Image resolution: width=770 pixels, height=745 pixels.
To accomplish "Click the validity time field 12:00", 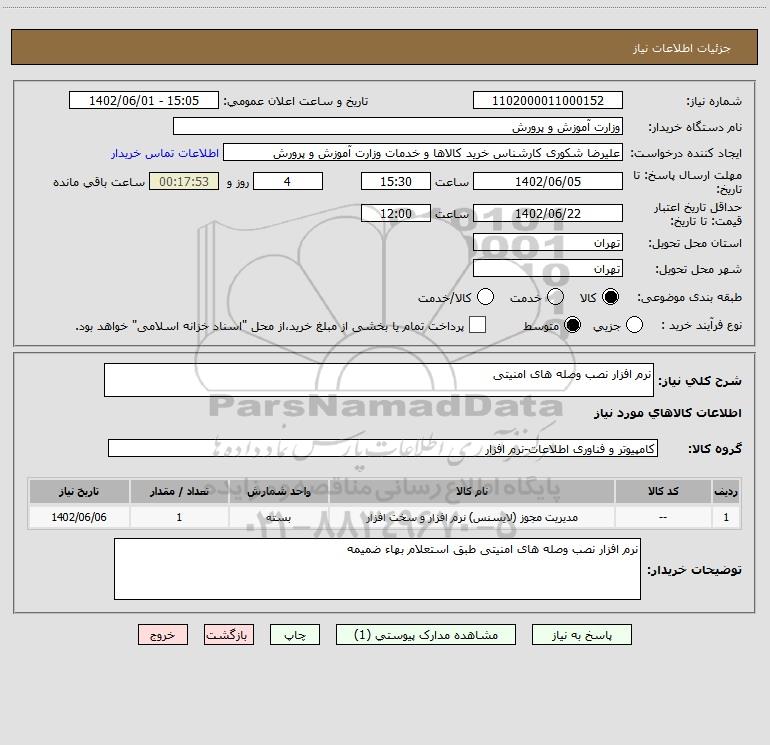I will coord(396,214).
